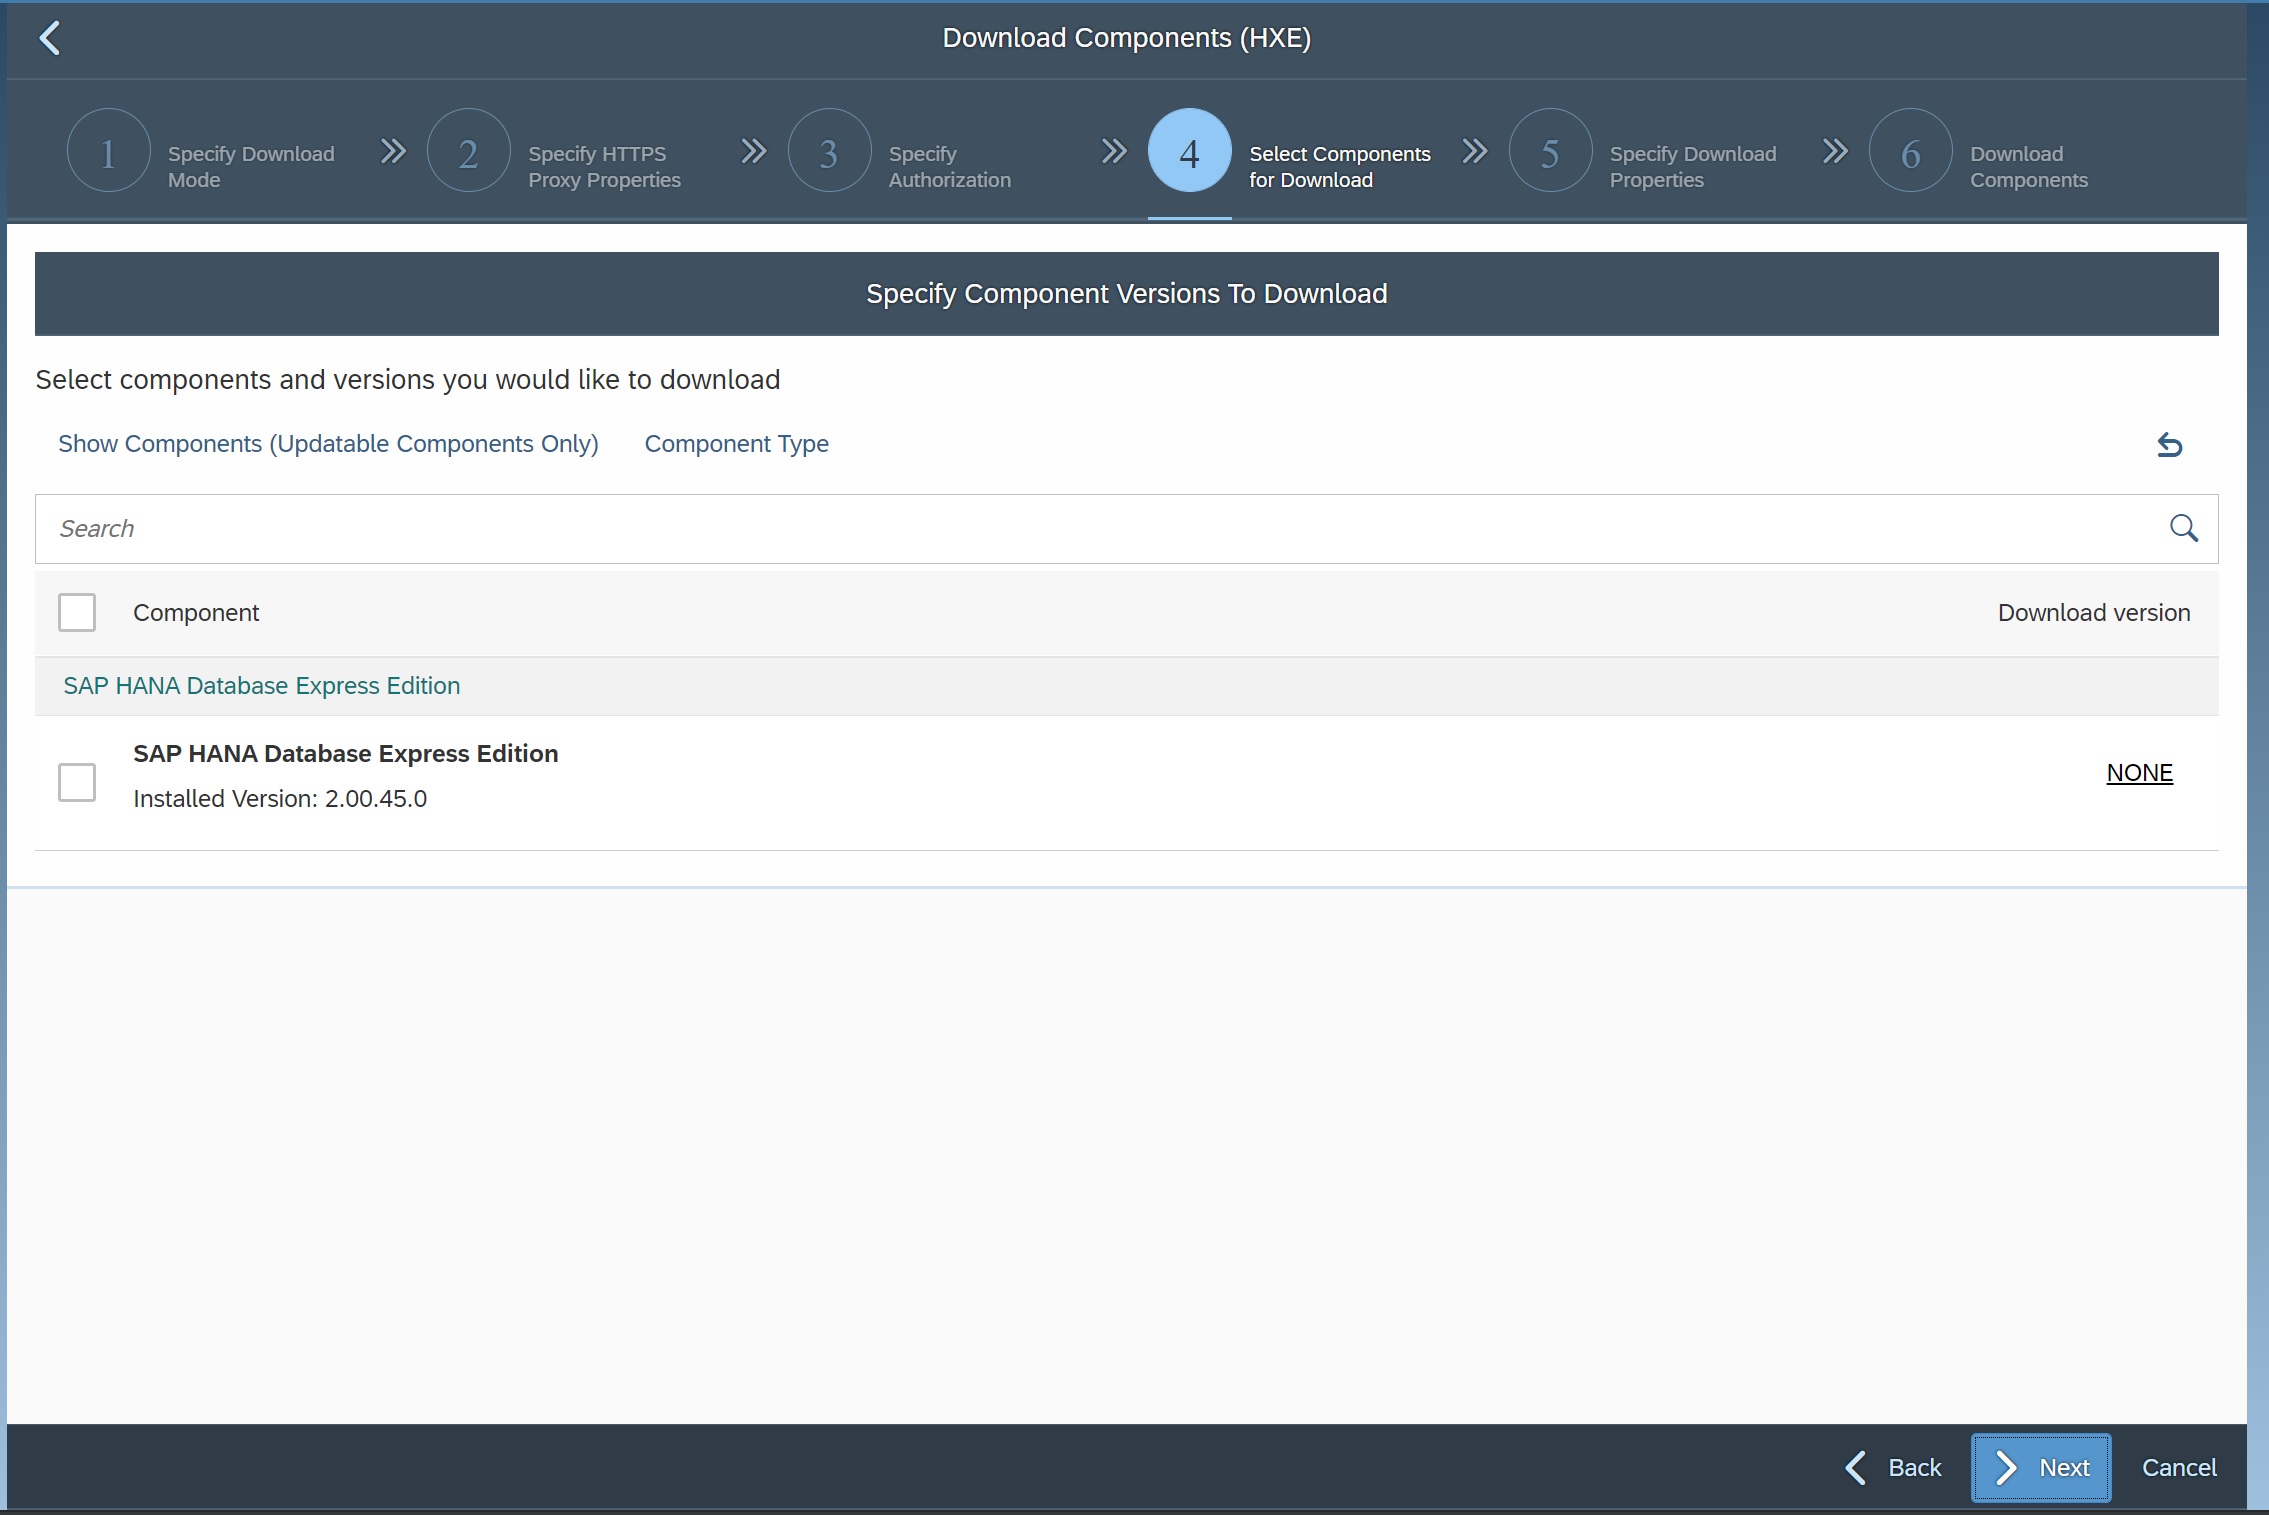Select step 2 circle icon
The image size is (2269, 1515).
pos(468,152)
